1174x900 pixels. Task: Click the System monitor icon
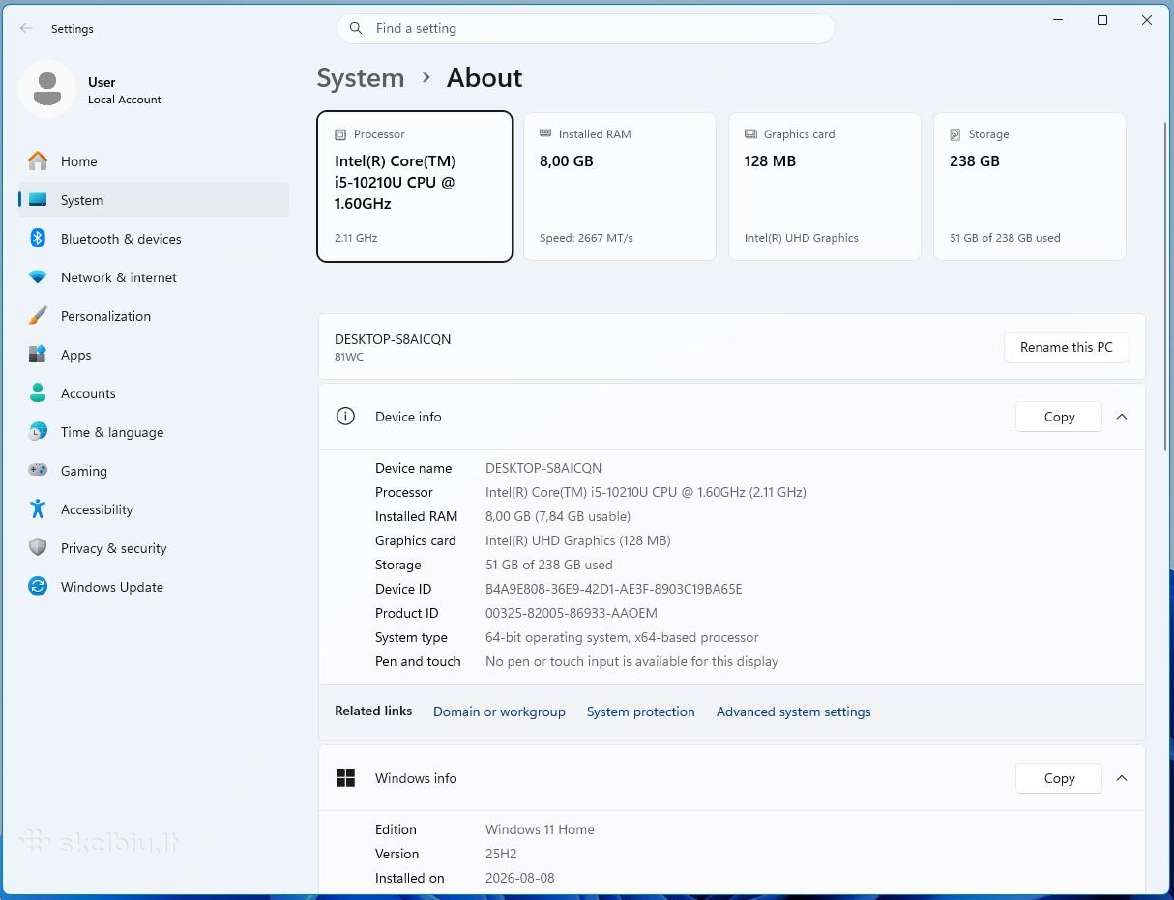[x=37, y=200]
